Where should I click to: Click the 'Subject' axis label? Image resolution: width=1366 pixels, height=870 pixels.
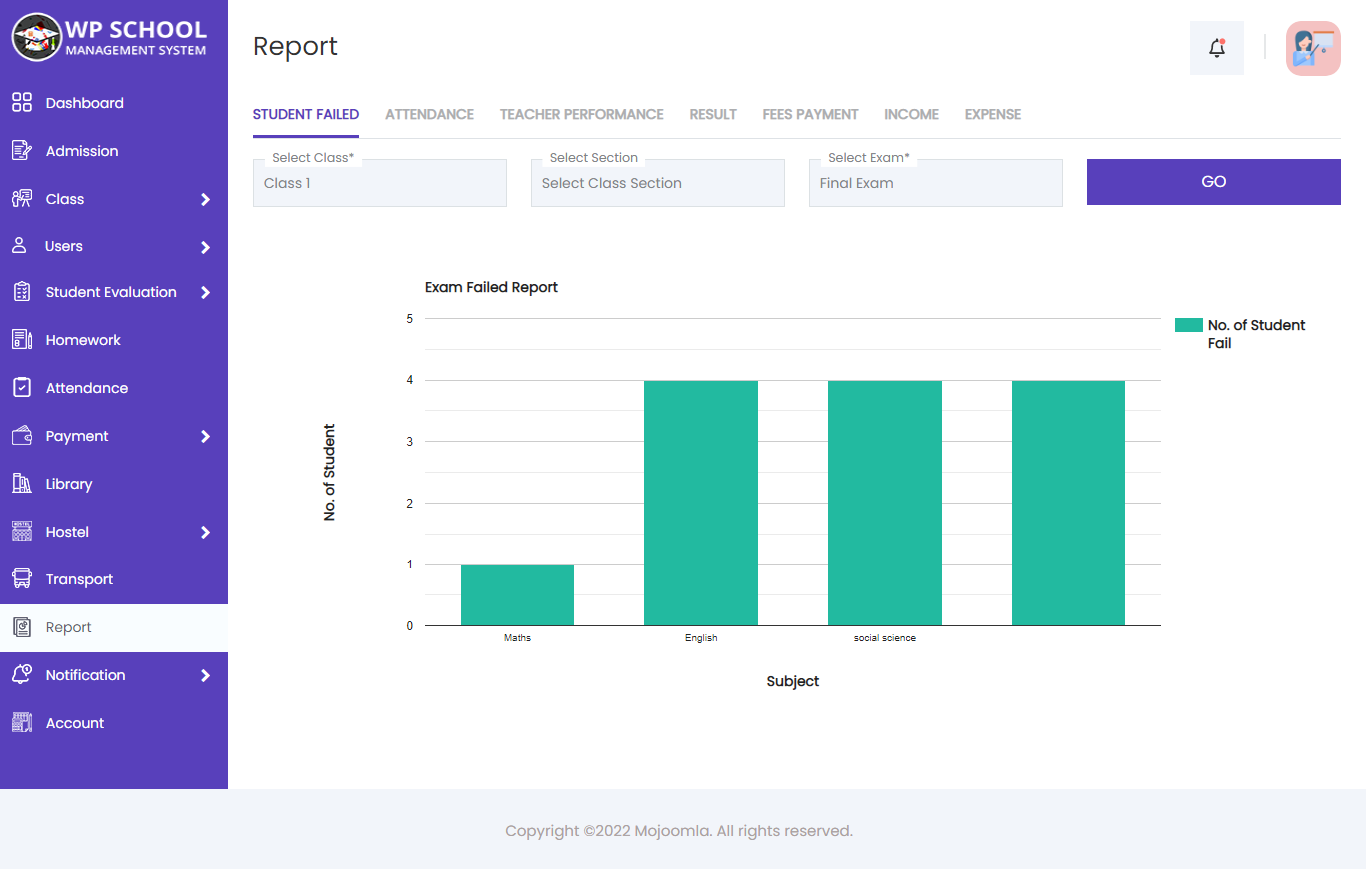pyautogui.click(x=793, y=681)
